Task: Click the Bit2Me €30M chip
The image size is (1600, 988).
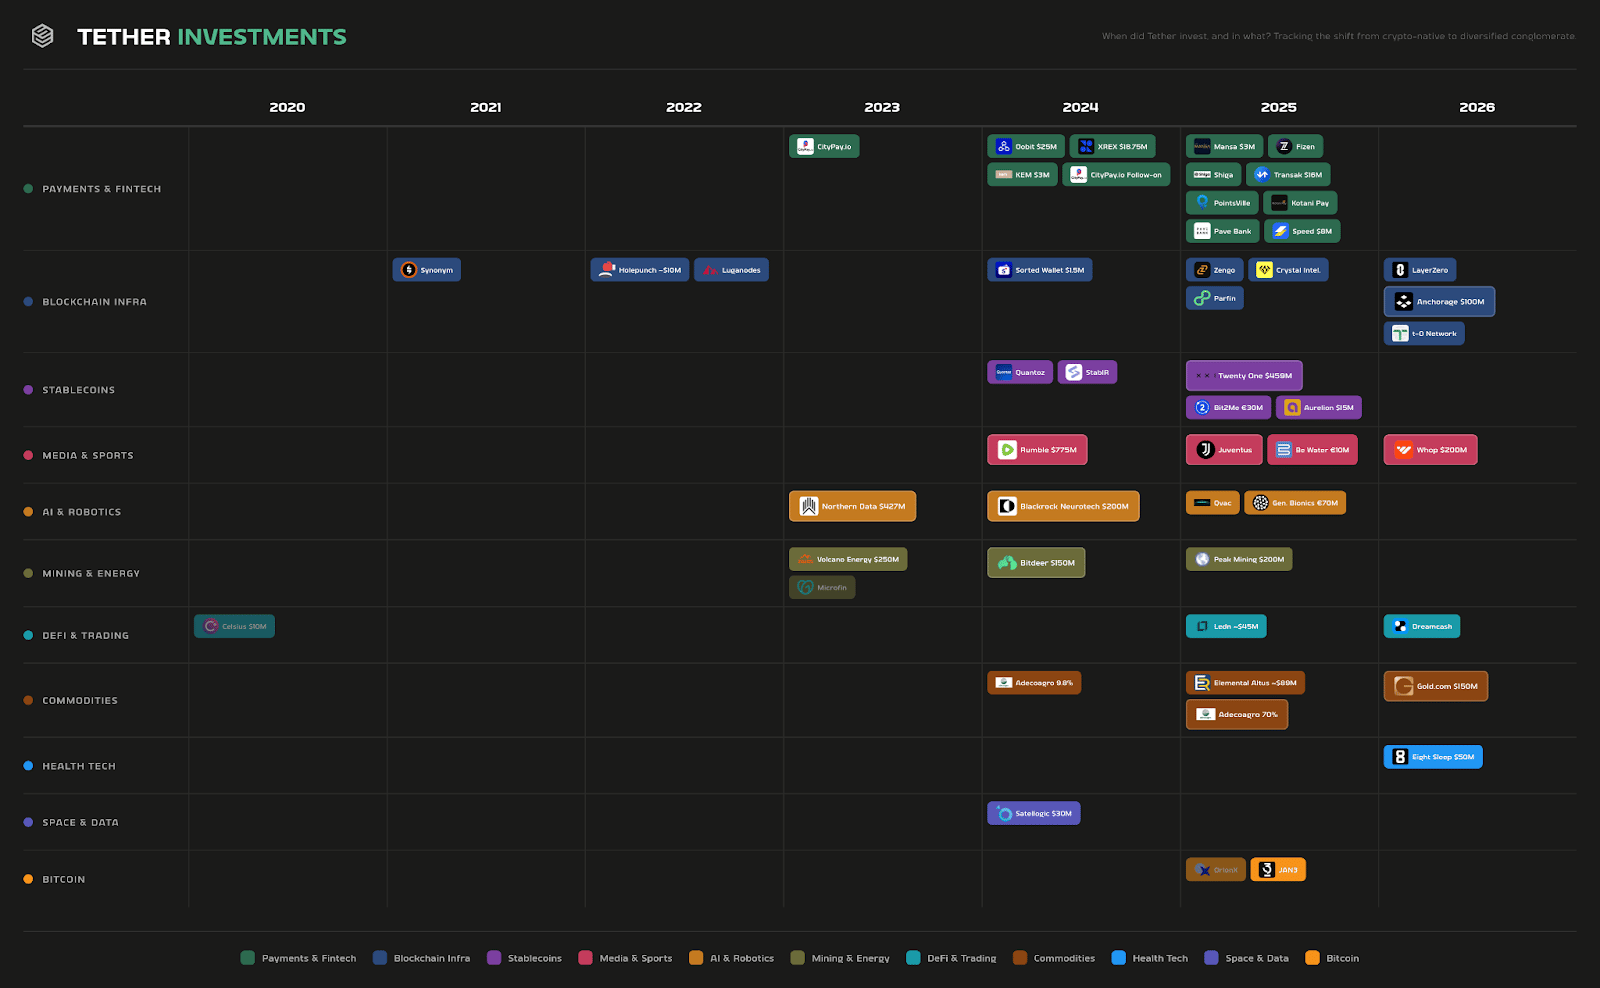Action: pos(1228,407)
